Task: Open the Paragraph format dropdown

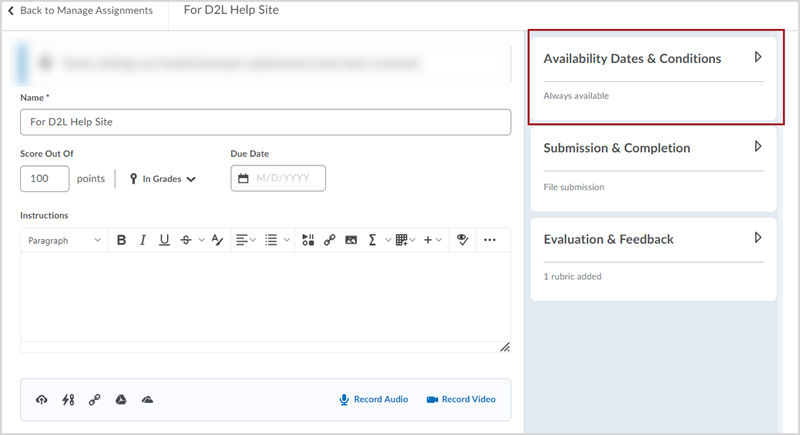Action: click(64, 240)
